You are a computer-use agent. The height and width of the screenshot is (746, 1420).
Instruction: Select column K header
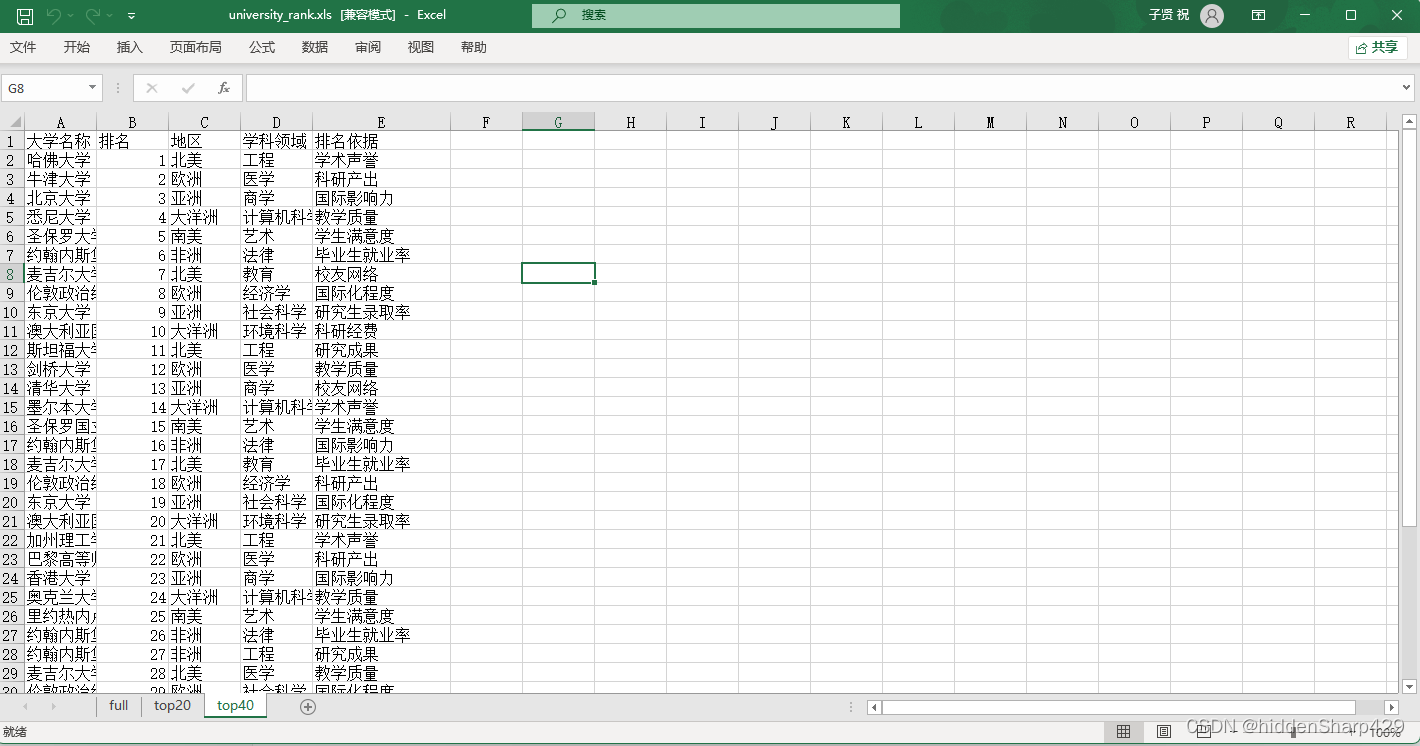tap(846, 122)
